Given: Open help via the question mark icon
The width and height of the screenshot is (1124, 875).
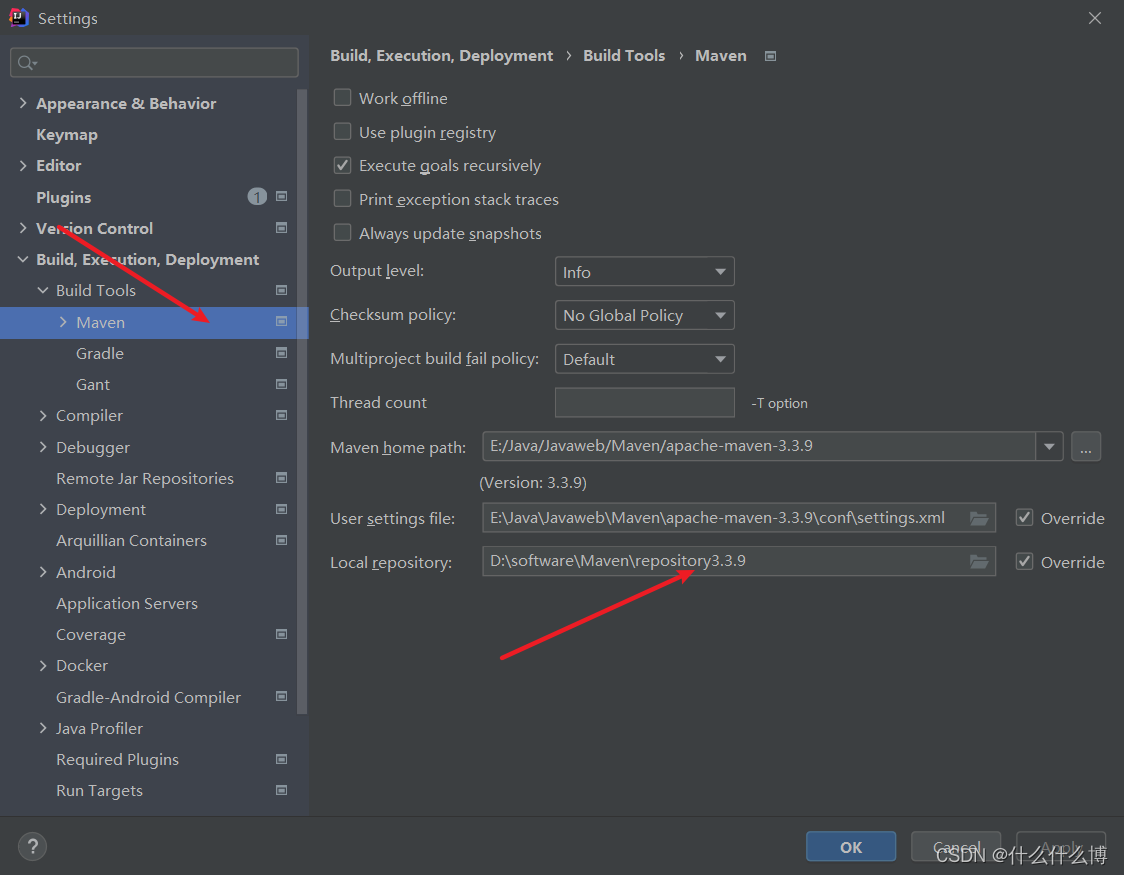Looking at the screenshot, I should pos(32,846).
